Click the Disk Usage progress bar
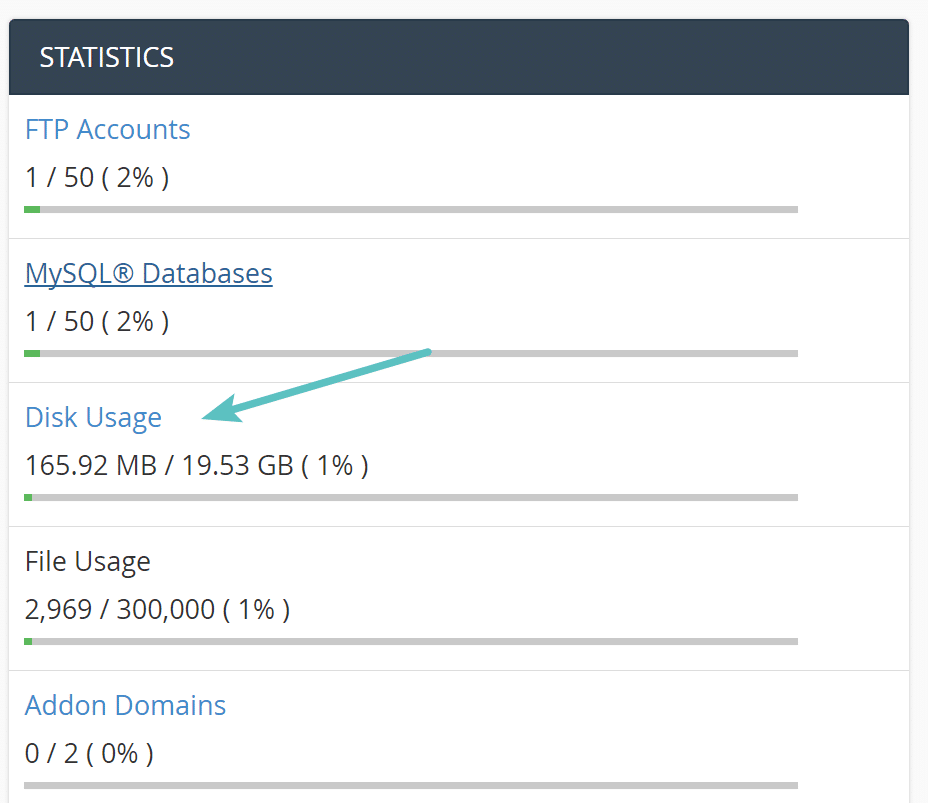 [410, 497]
